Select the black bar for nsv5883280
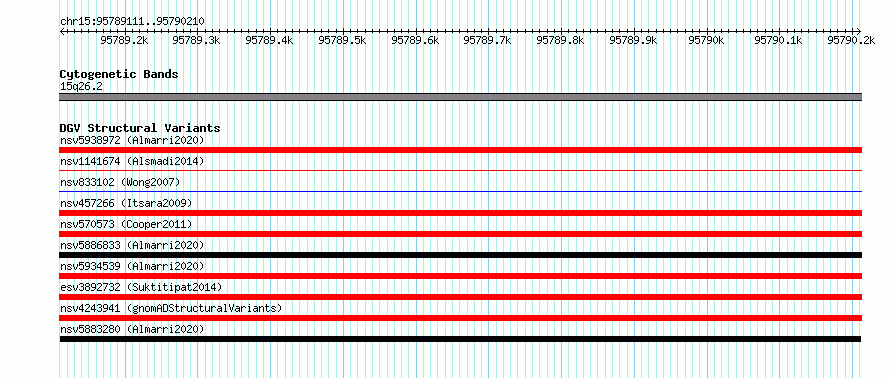Viewport: 890px width, 378px height. click(460, 339)
